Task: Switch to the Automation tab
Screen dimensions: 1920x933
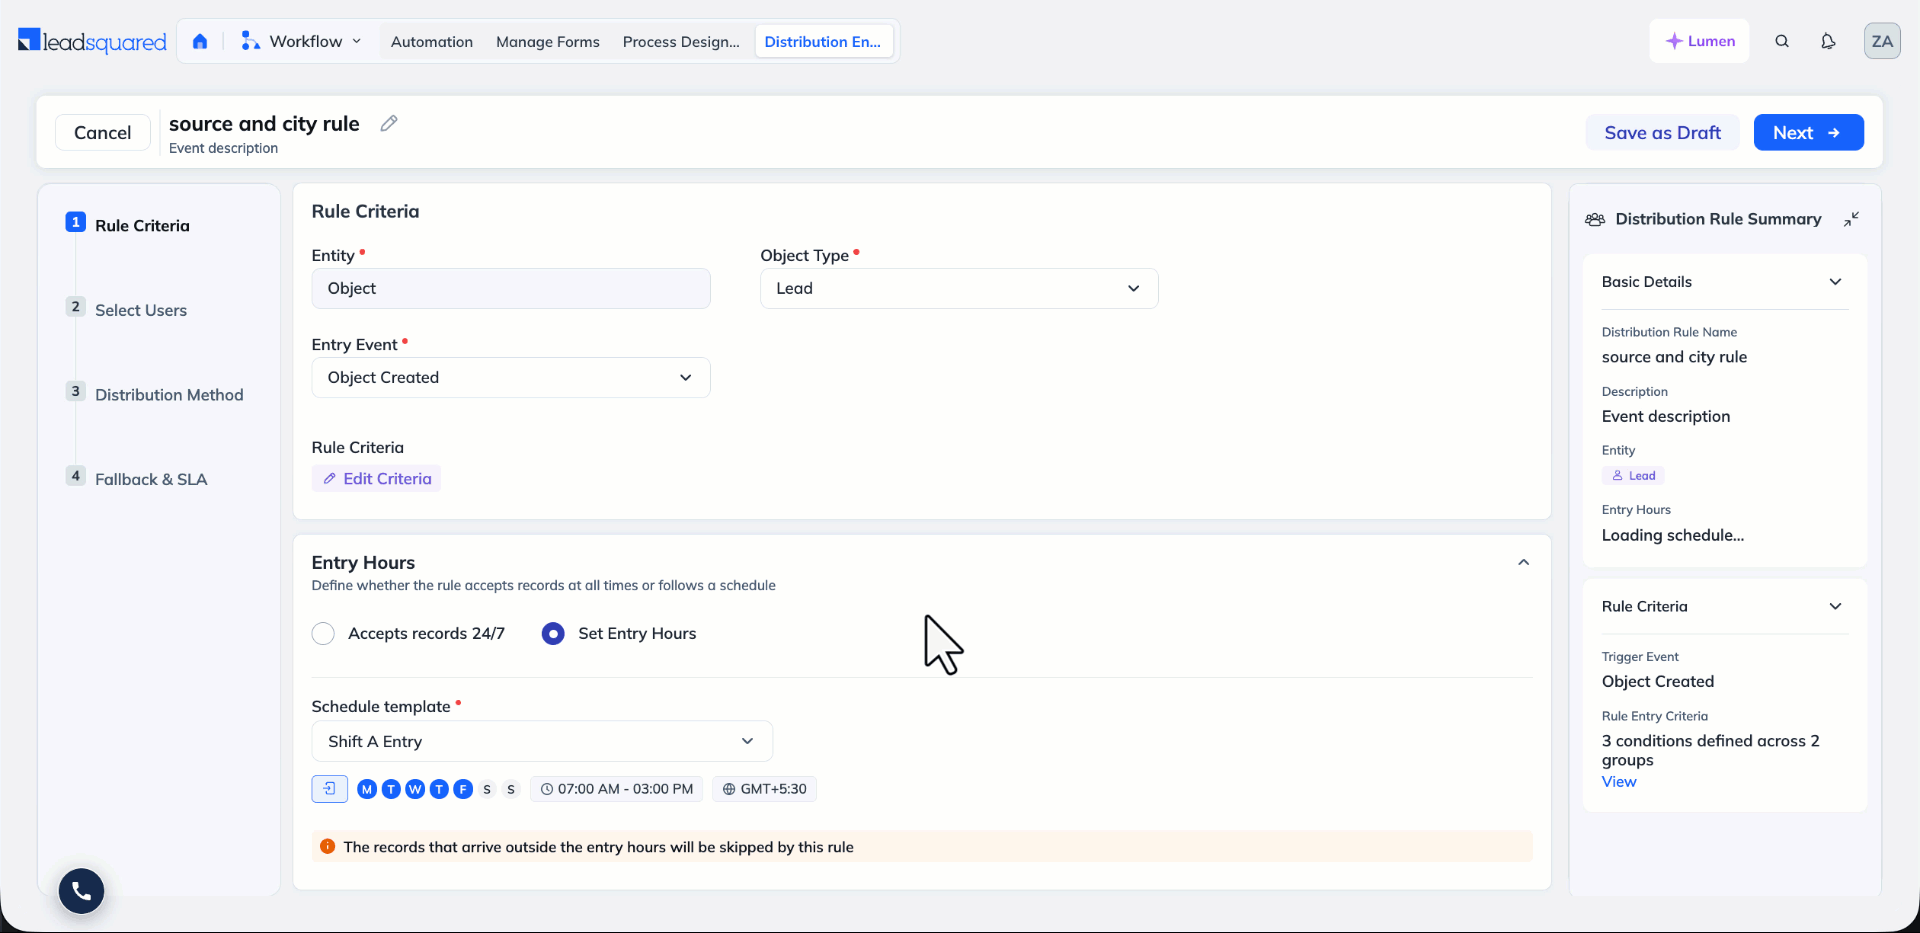Action: [432, 41]
